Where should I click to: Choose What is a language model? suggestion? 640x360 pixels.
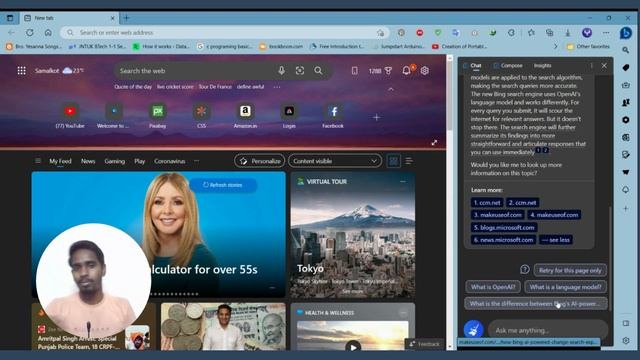tap(565, 287)
